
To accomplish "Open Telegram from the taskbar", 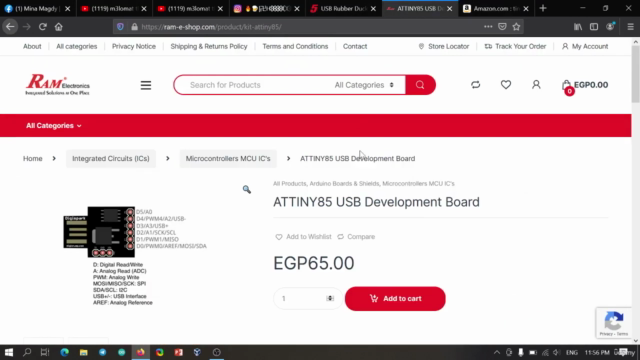I will [102, 352].
